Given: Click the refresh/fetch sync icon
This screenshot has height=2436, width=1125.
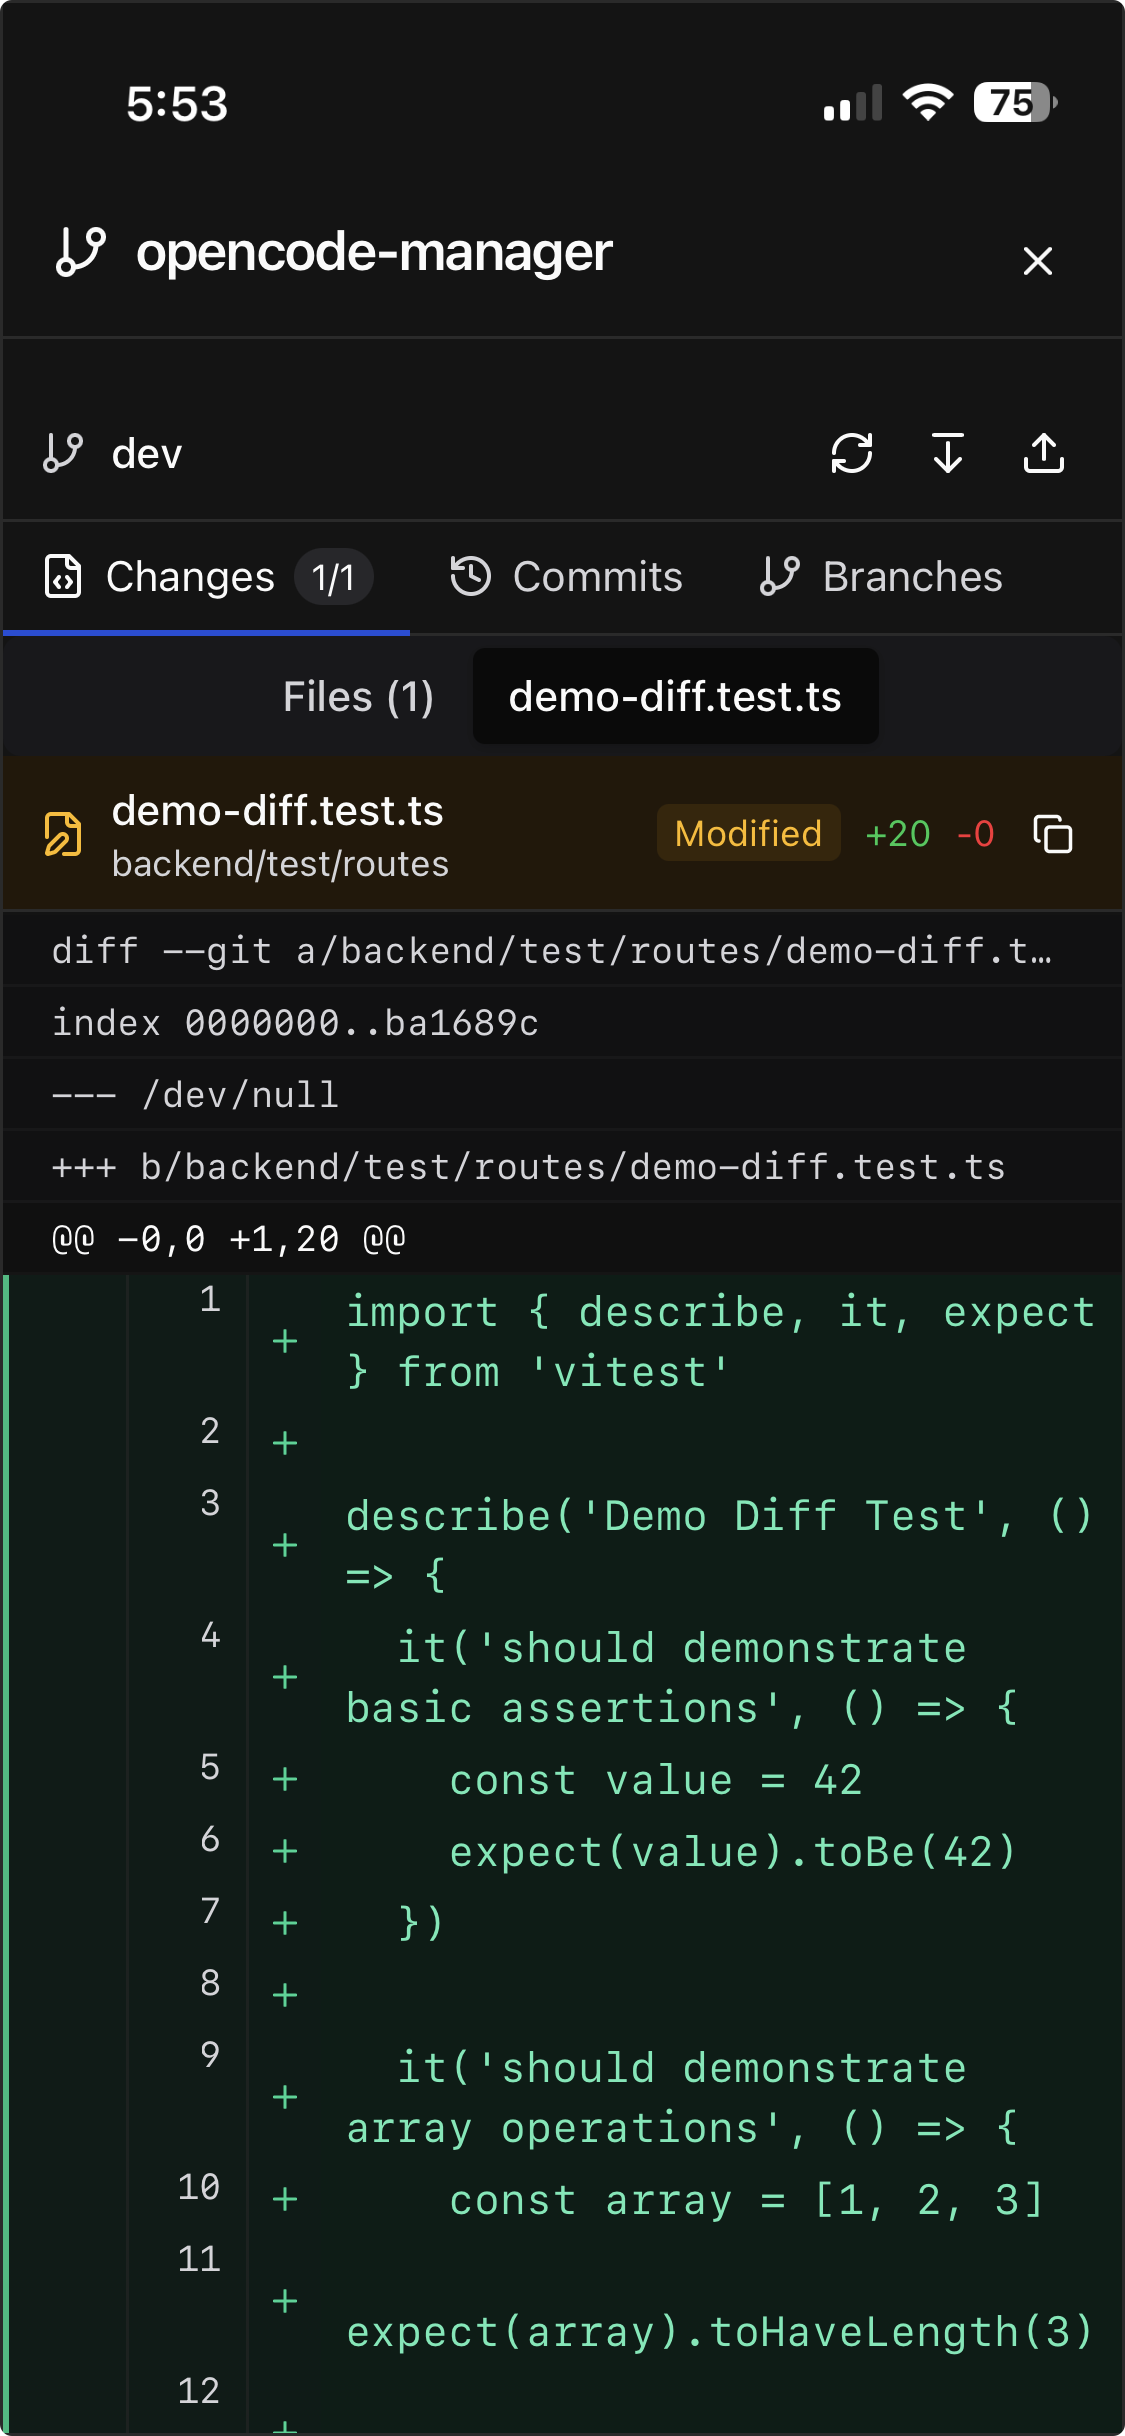Looking at the screenshot, I should pos(851,453).
